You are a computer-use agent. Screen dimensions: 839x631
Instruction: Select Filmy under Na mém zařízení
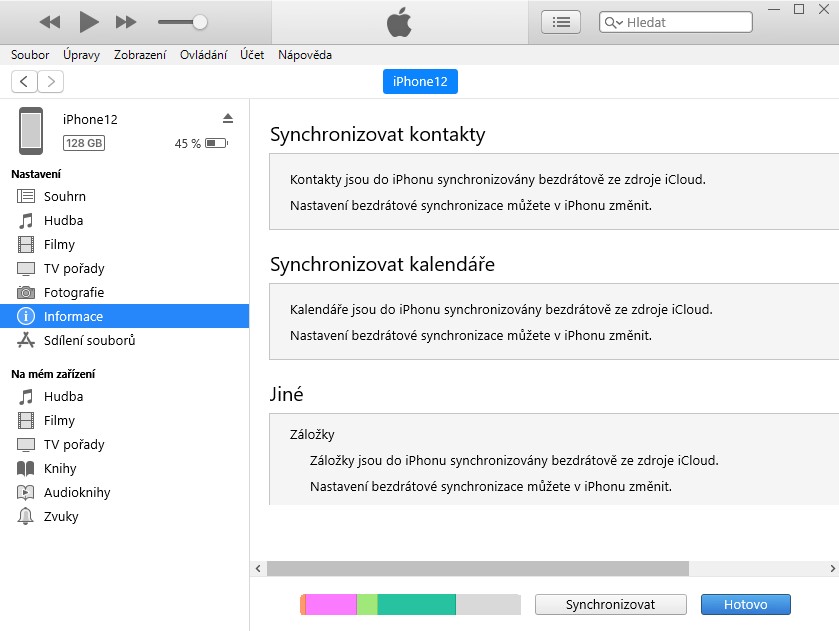coord(124,421)
